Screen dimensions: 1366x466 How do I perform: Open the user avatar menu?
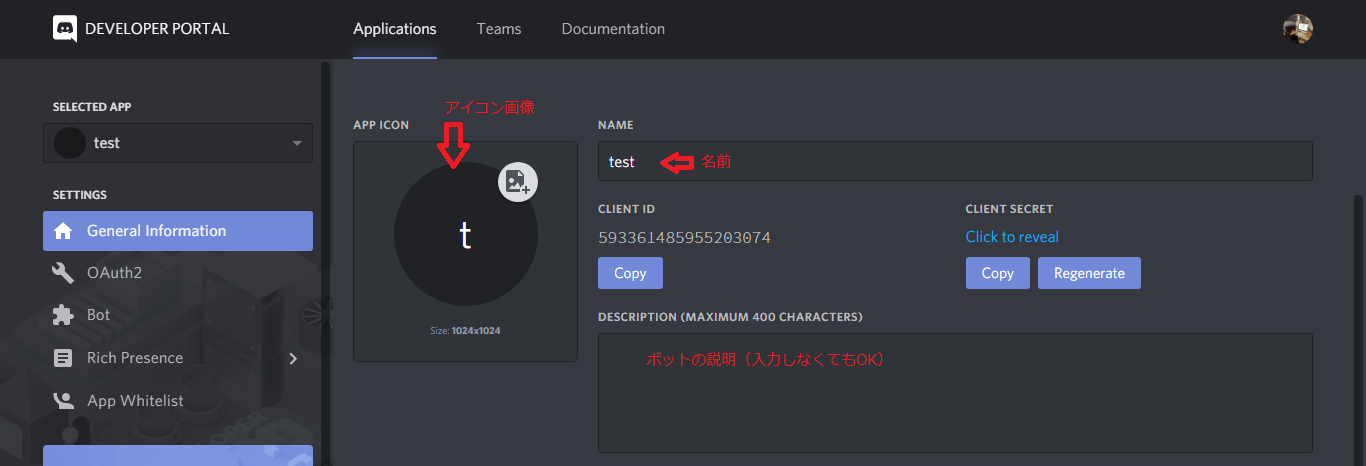(x=1298, y=29)
